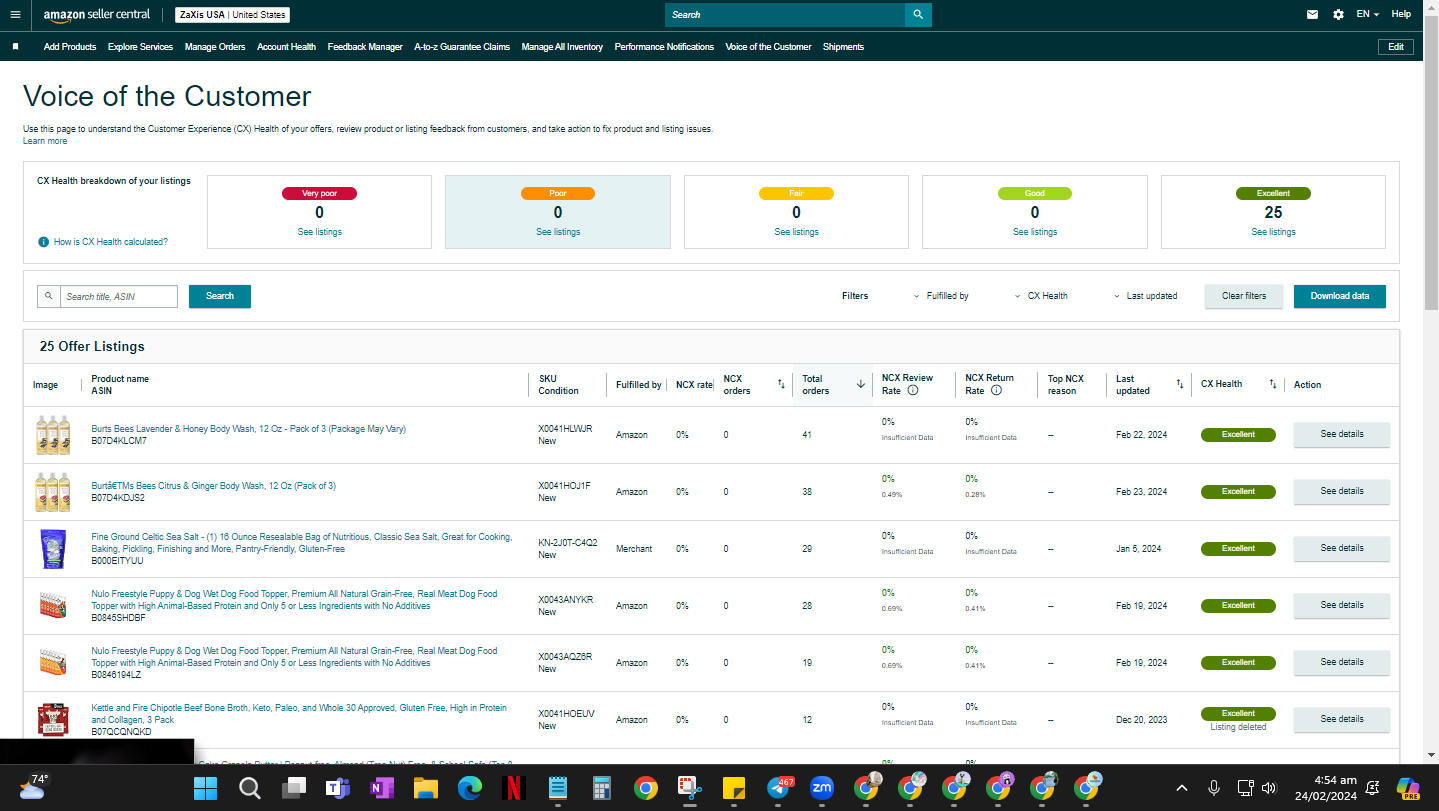This screenshot has width=1439, height=811.
Task: Expand the Last updated filter dropdown
Action: tap(1146, 296)
